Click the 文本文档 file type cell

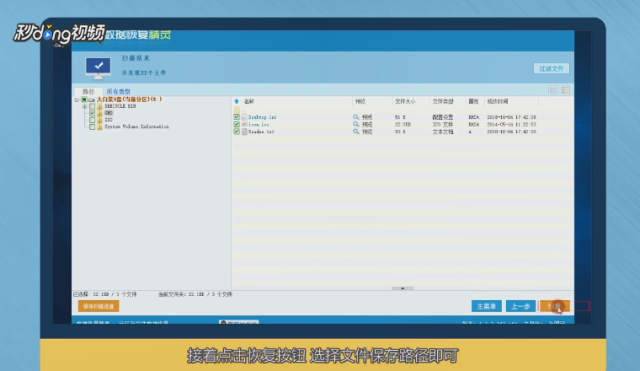(x=442, y=131)
